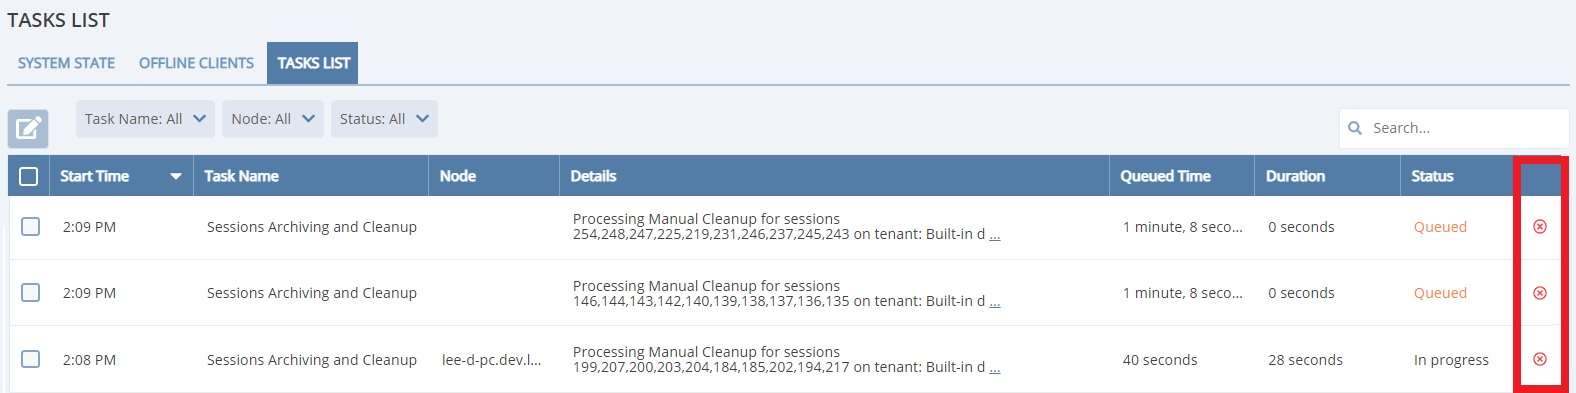
Task: Check the first 2:09 PM task row
Action: coord(31,227)
